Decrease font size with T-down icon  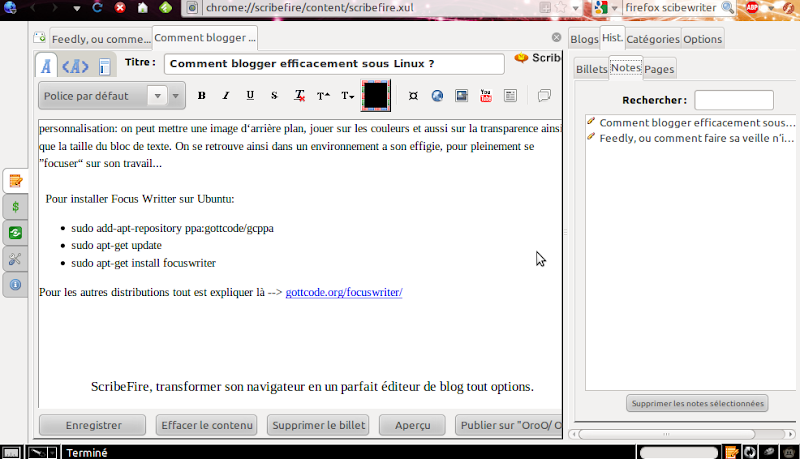(x=347, y=95)
